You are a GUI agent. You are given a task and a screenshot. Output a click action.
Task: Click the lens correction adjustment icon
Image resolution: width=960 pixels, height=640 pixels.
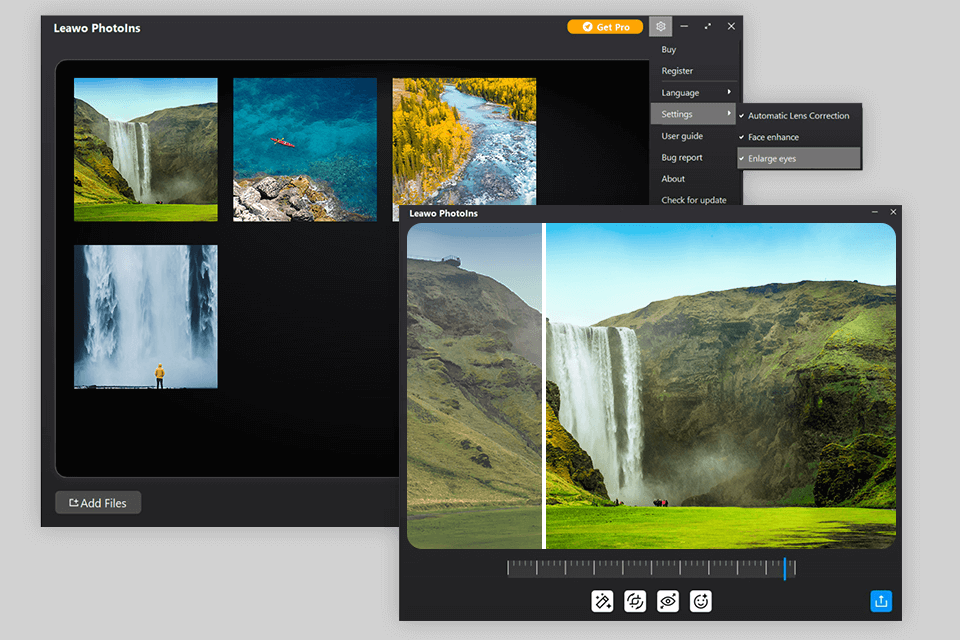tap(636, 601)
